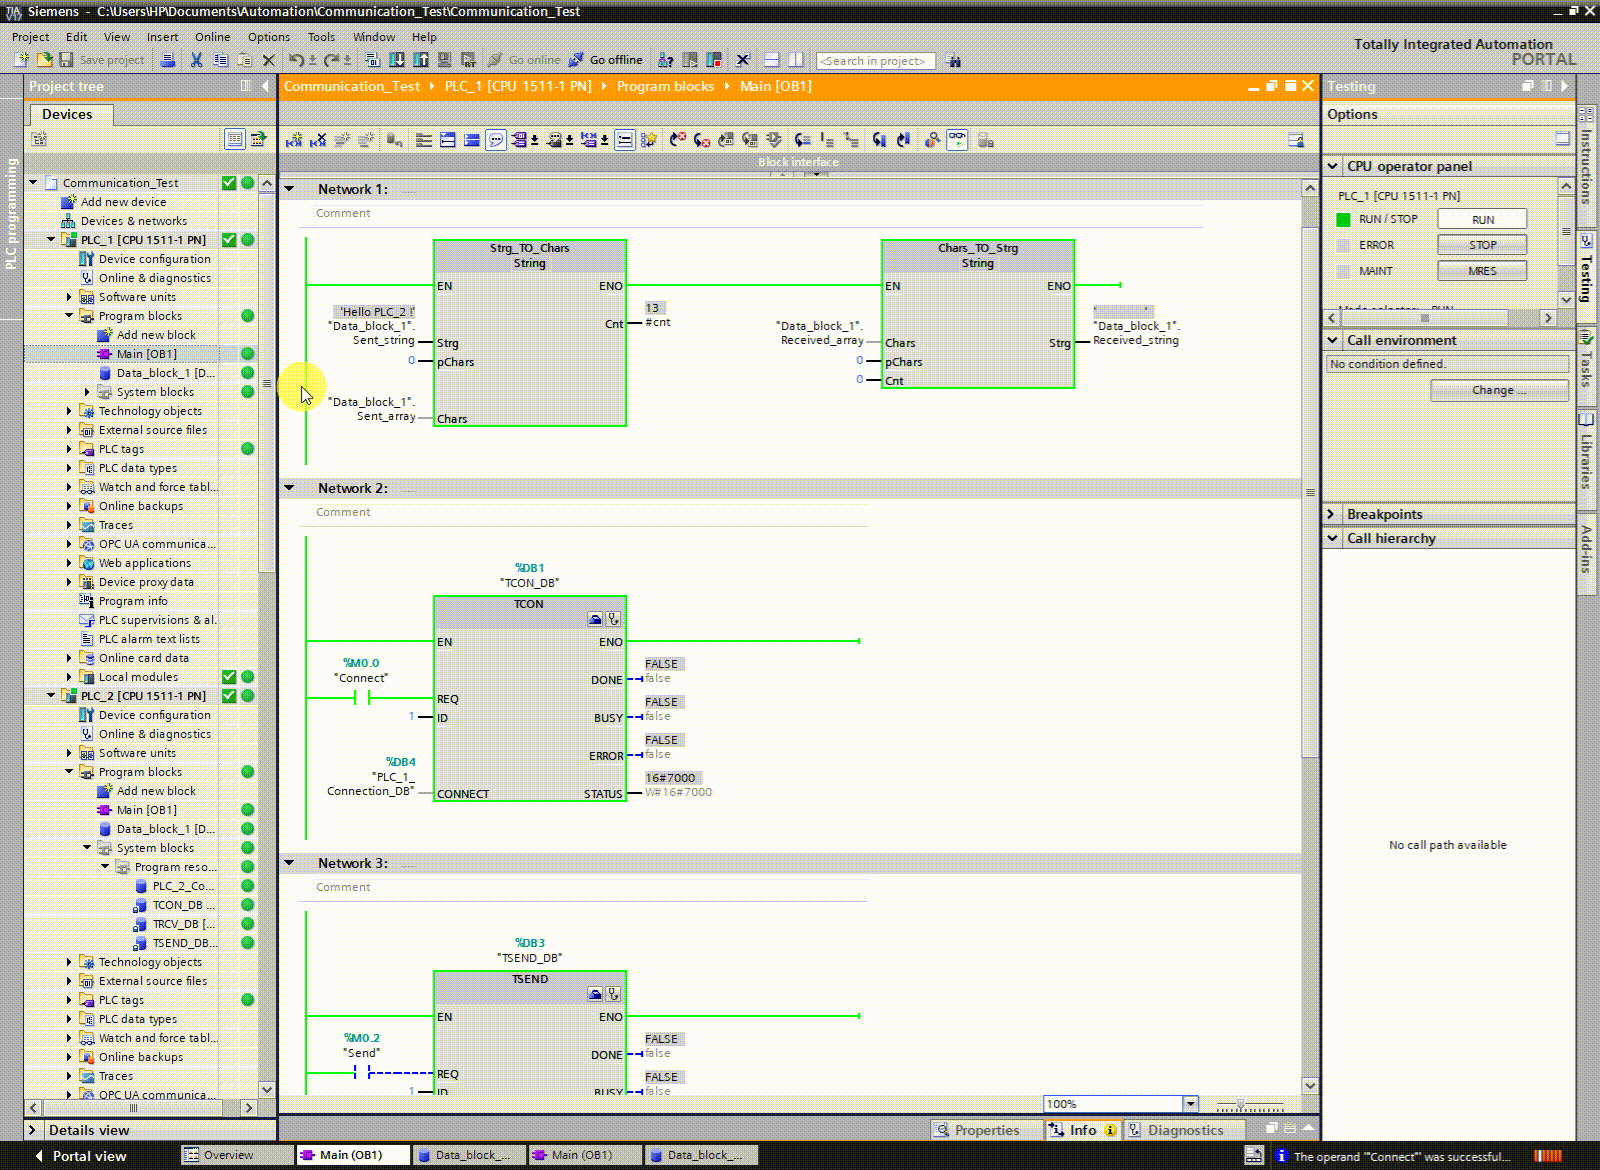The image size is (1600, 1170).
Task: Click the Open all networks icon
Action: click(448, 140)
